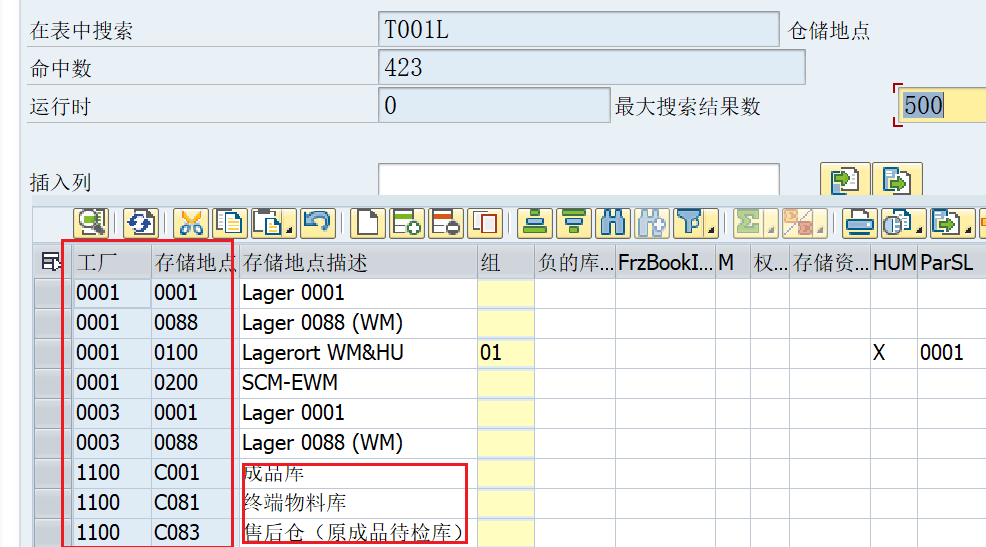The image size is (986, 547).
Task: Click the Delete row icon with red minus
Action: click(x=446, y=223)
